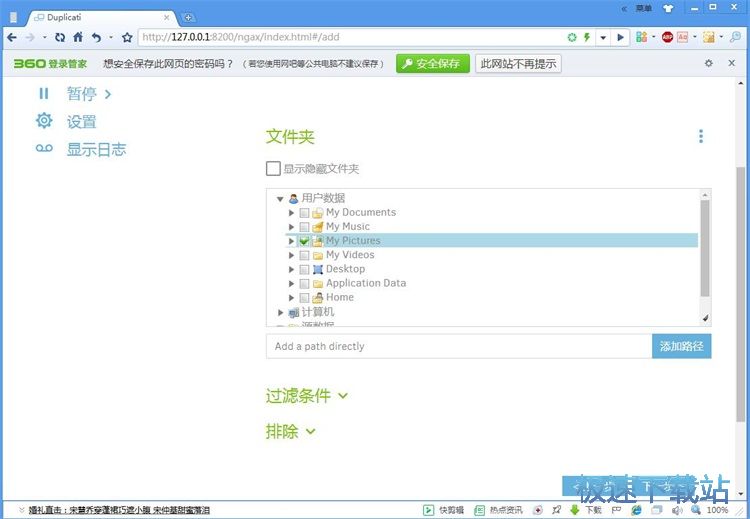Click the green lightning speed-mode icon
The height and width of the screenshot is (519, 750).
point(586,37)
